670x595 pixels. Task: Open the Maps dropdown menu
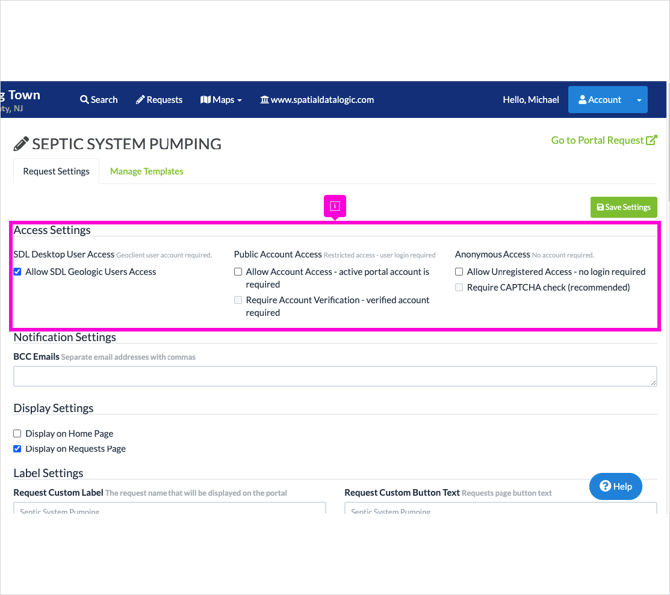(221, 100)
